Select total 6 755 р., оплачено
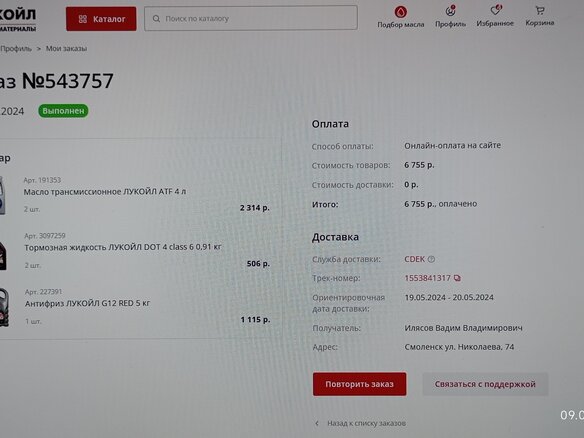 (x=441, y=204)
